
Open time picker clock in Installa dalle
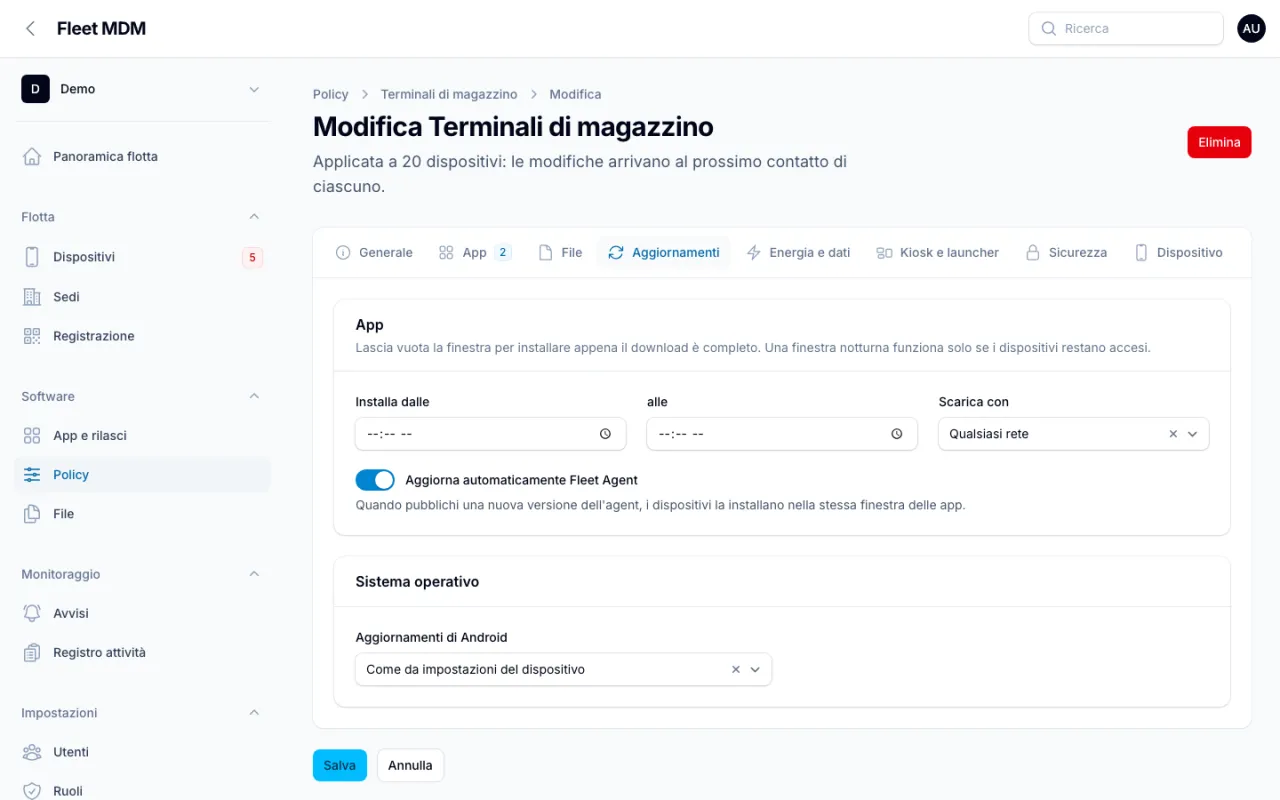click(x=605, y=434)
